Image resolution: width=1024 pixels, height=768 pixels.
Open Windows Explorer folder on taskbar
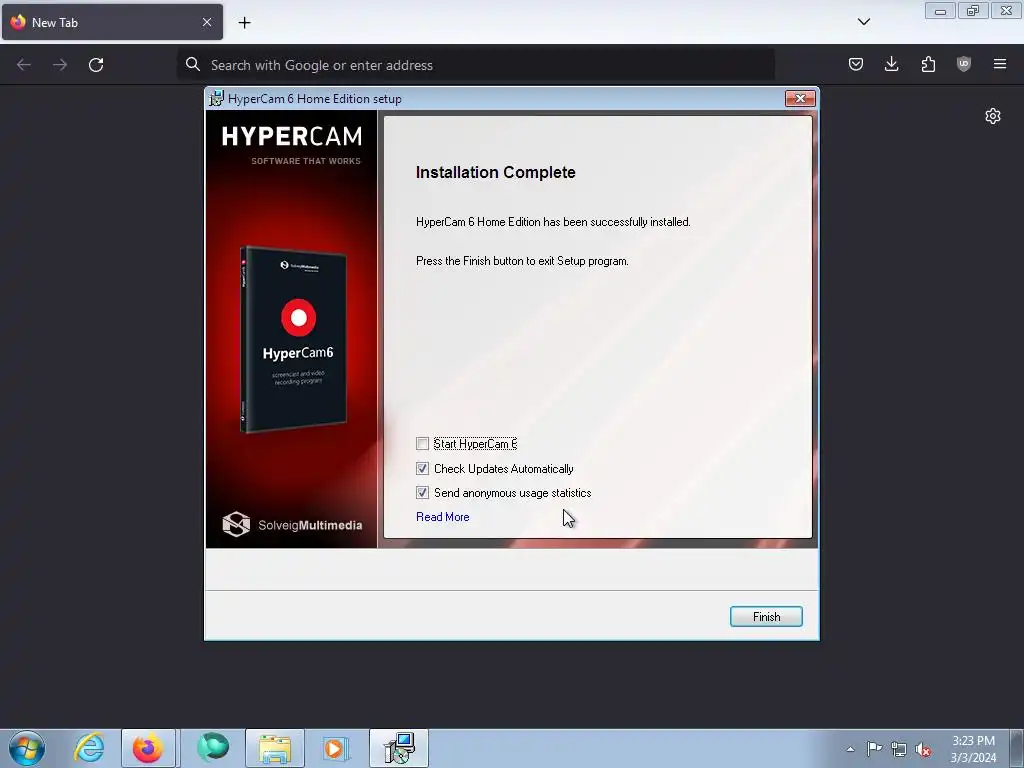click(x=275, y=748)
